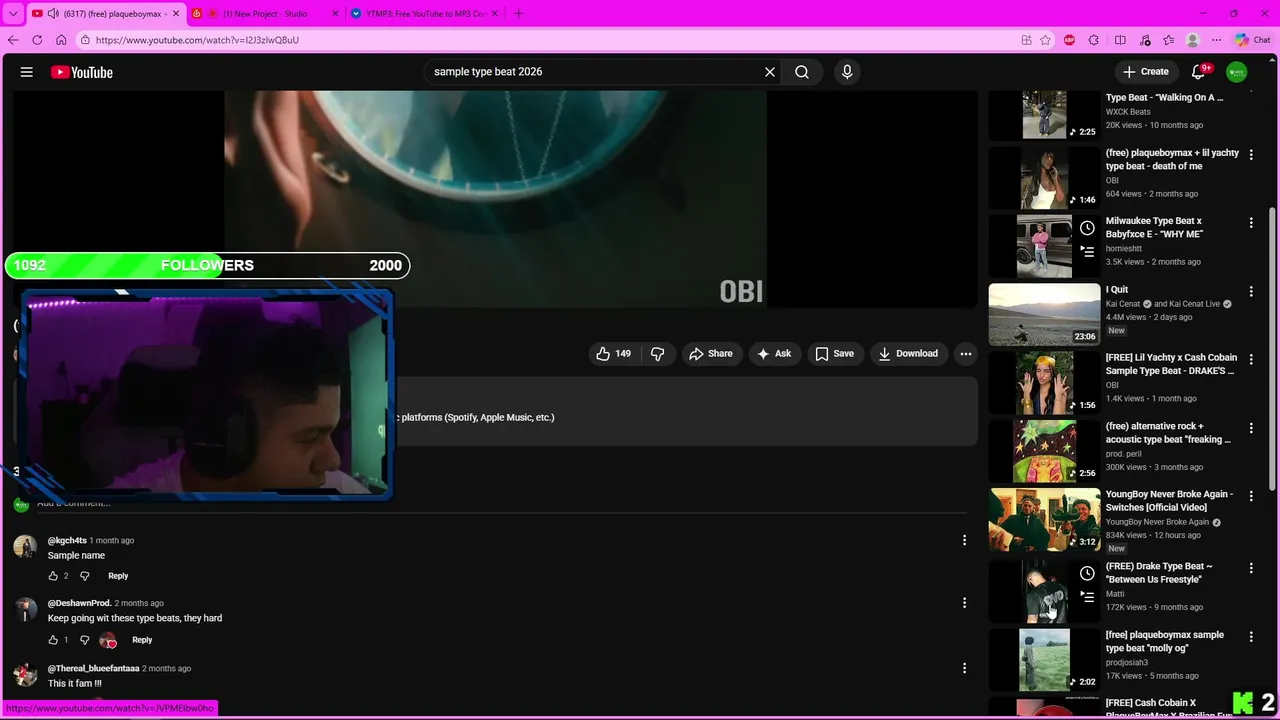Viewport: 1280px width, 720px height.
Task: Clear the search box text
Action: coord(770,72)
